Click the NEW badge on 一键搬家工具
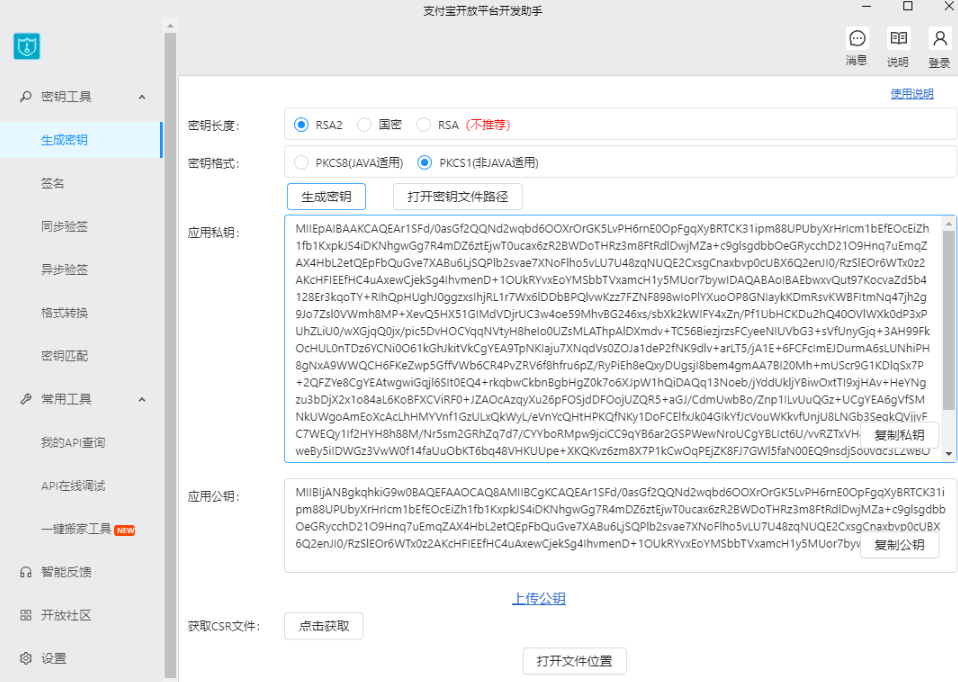Image resolution: width=958 pixels, height=682 pixels. tap(125, 530)
